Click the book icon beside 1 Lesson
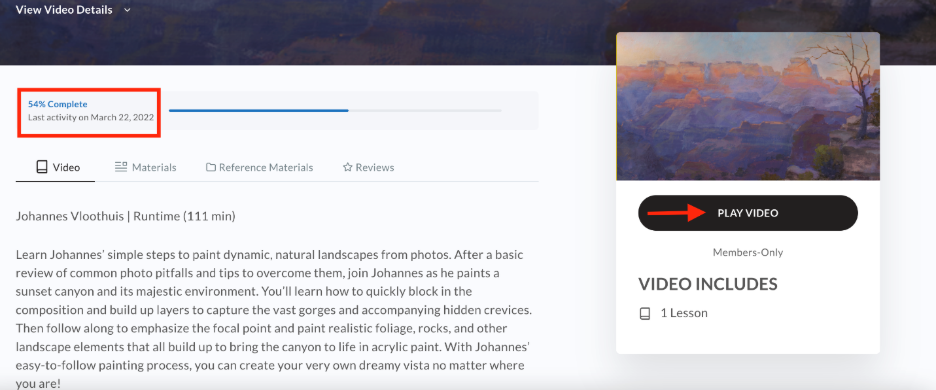The height and width of the screenshot is (390, 936). pyautogui.click(x=645, y=314)
